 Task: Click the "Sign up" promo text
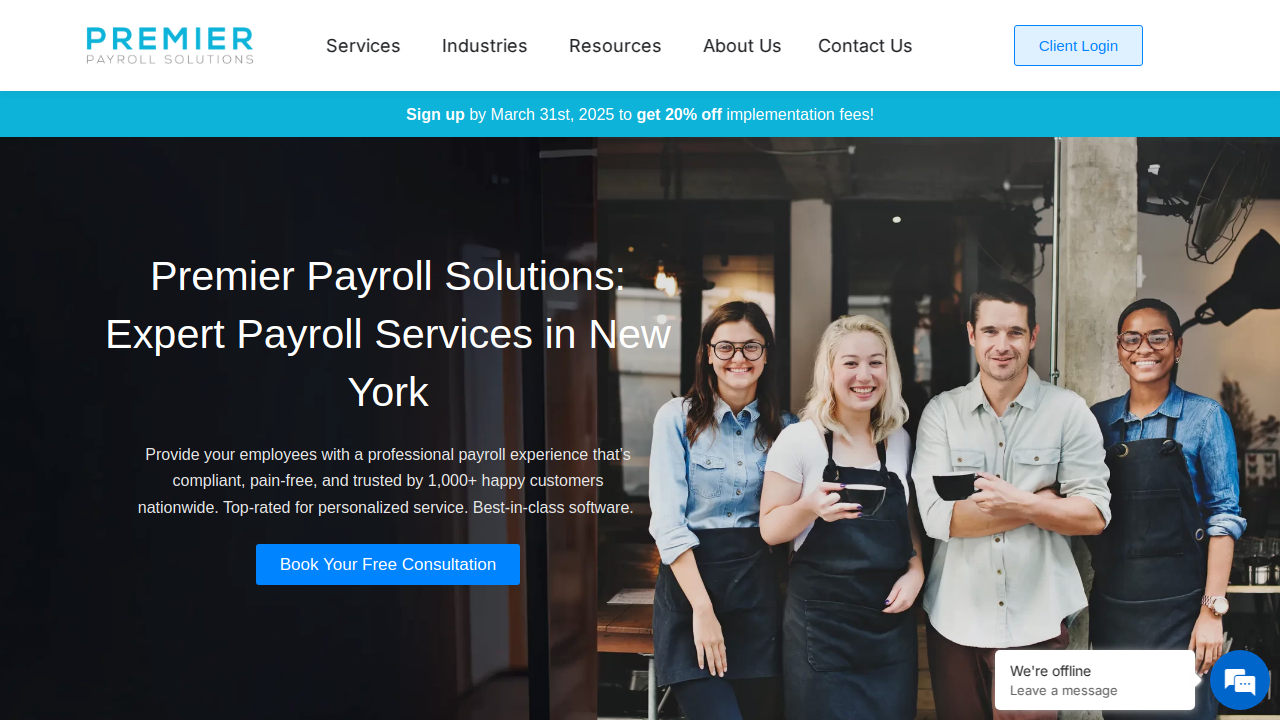click(435, 114)
